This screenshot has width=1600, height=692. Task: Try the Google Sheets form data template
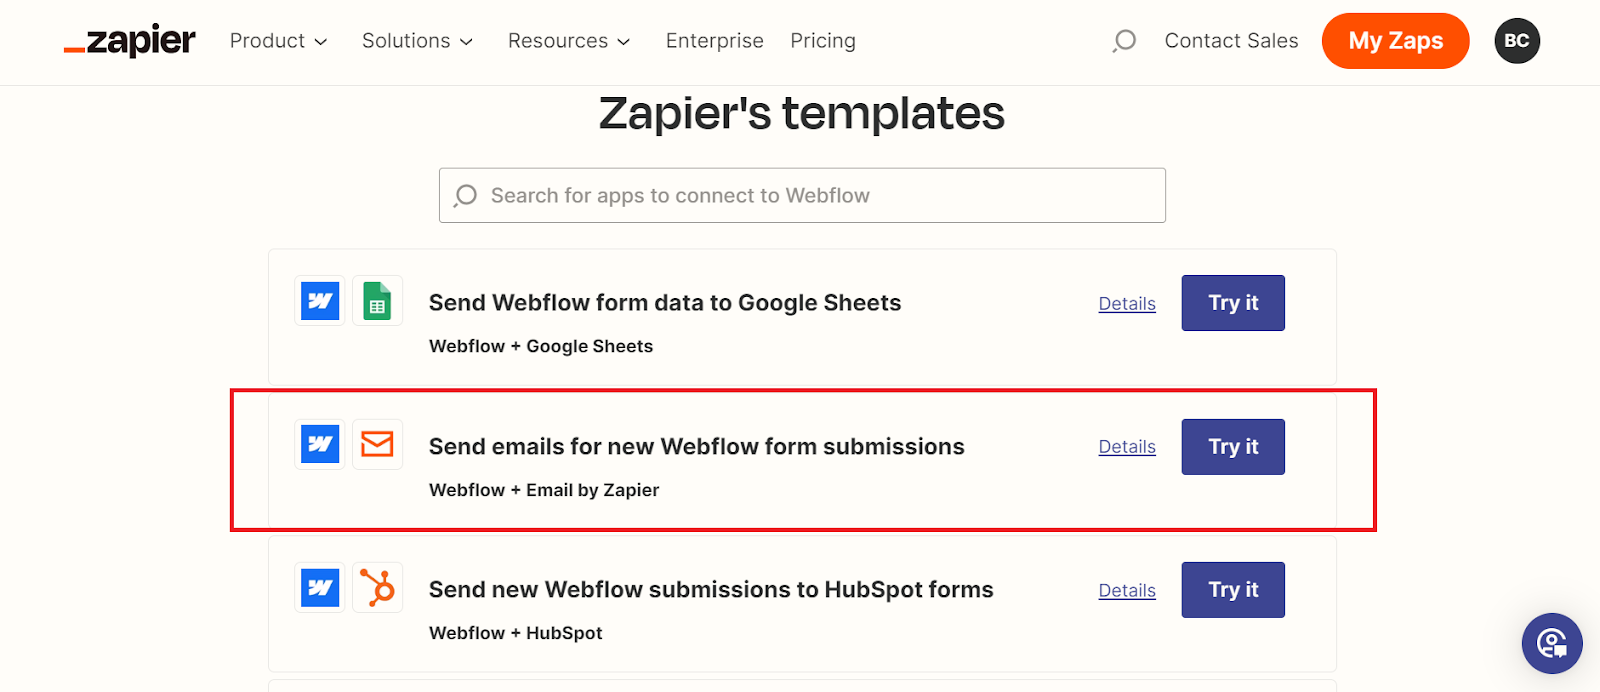1233,303
